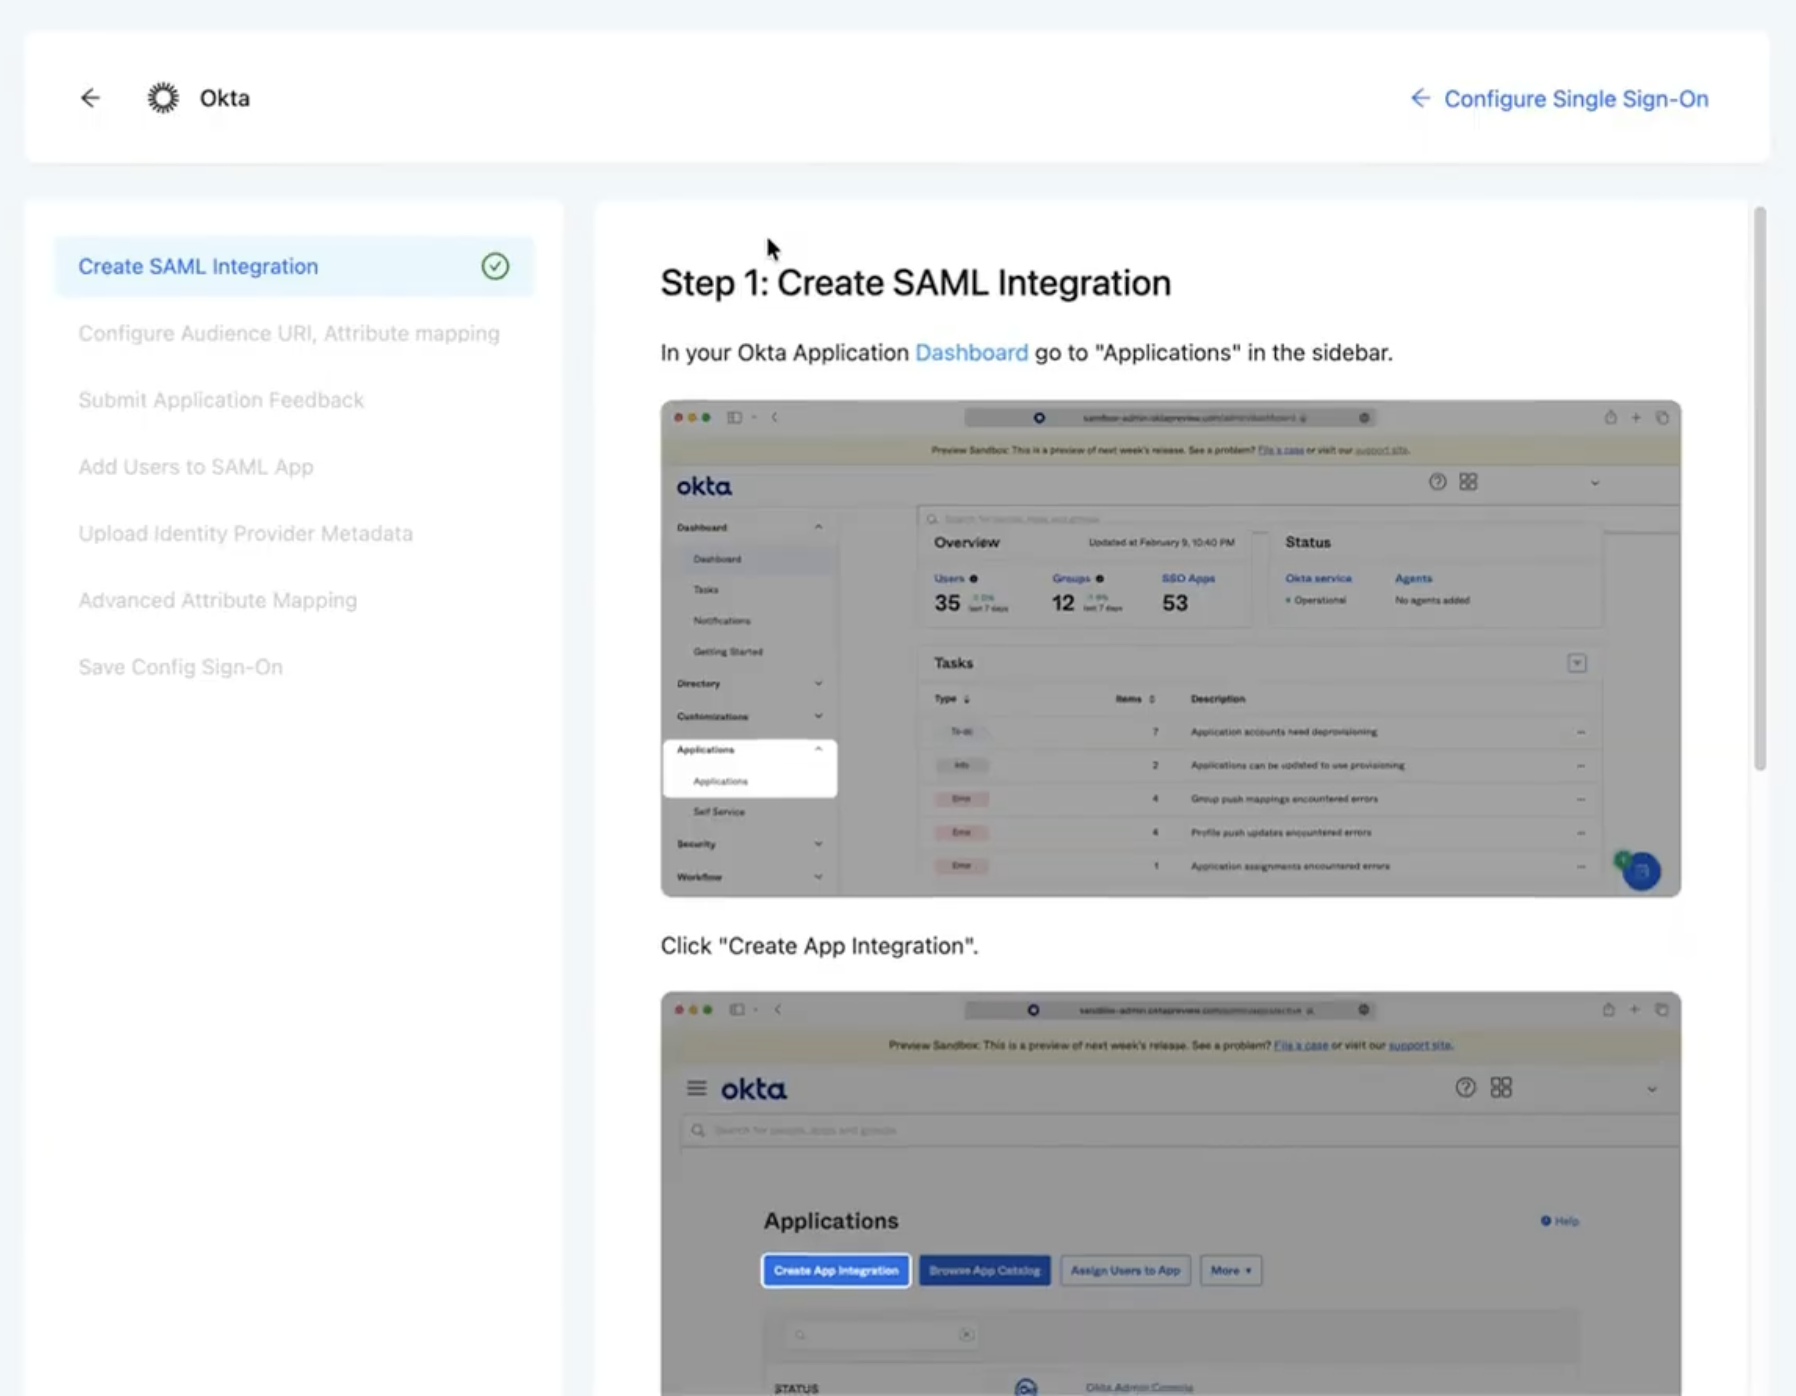
Task: Click the text 'Click "Create App Integration".'
Action: [x=819, y=946]
